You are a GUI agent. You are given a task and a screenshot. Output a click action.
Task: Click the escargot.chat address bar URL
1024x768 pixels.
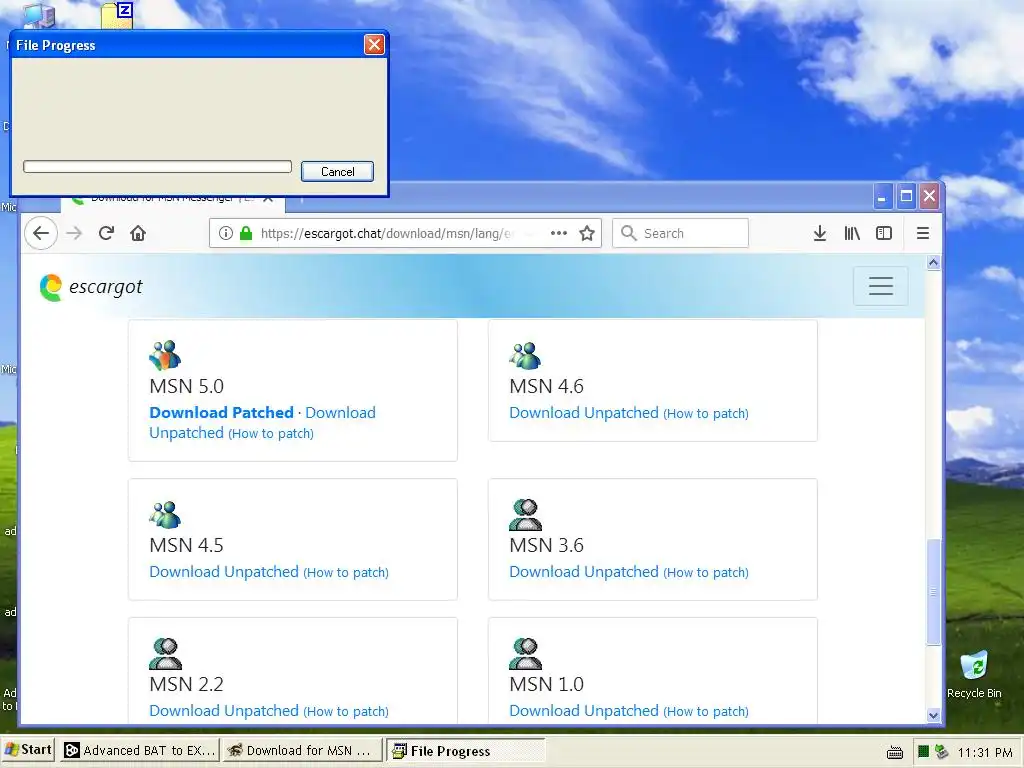(385, 233)
